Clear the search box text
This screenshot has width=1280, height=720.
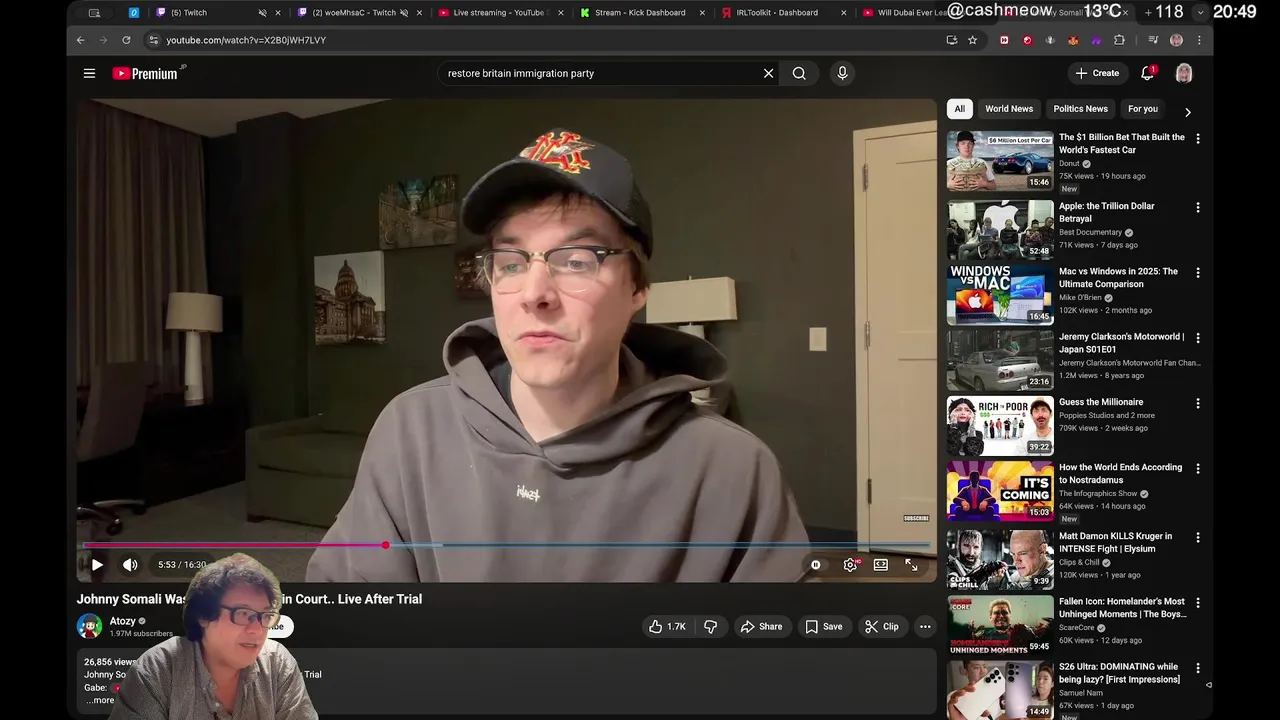point(768,73)
